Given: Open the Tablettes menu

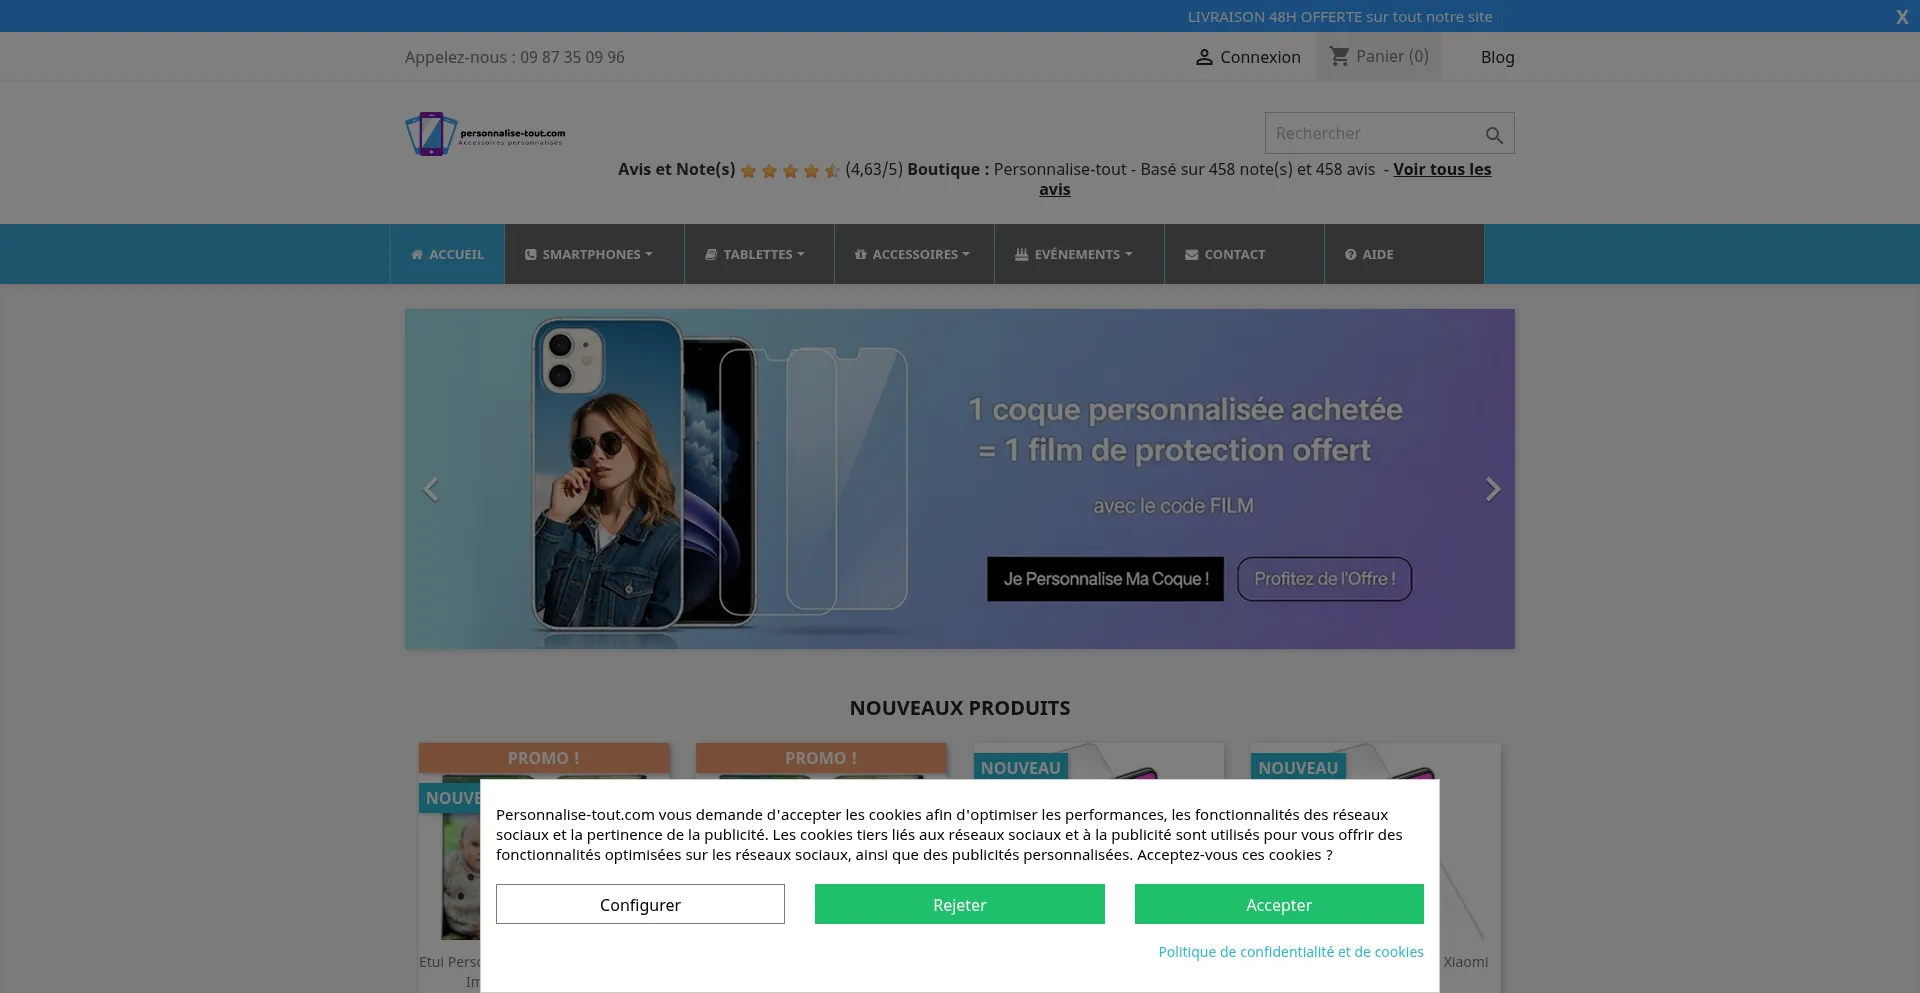Looking at the screenshot, I should tap(759, 254).
